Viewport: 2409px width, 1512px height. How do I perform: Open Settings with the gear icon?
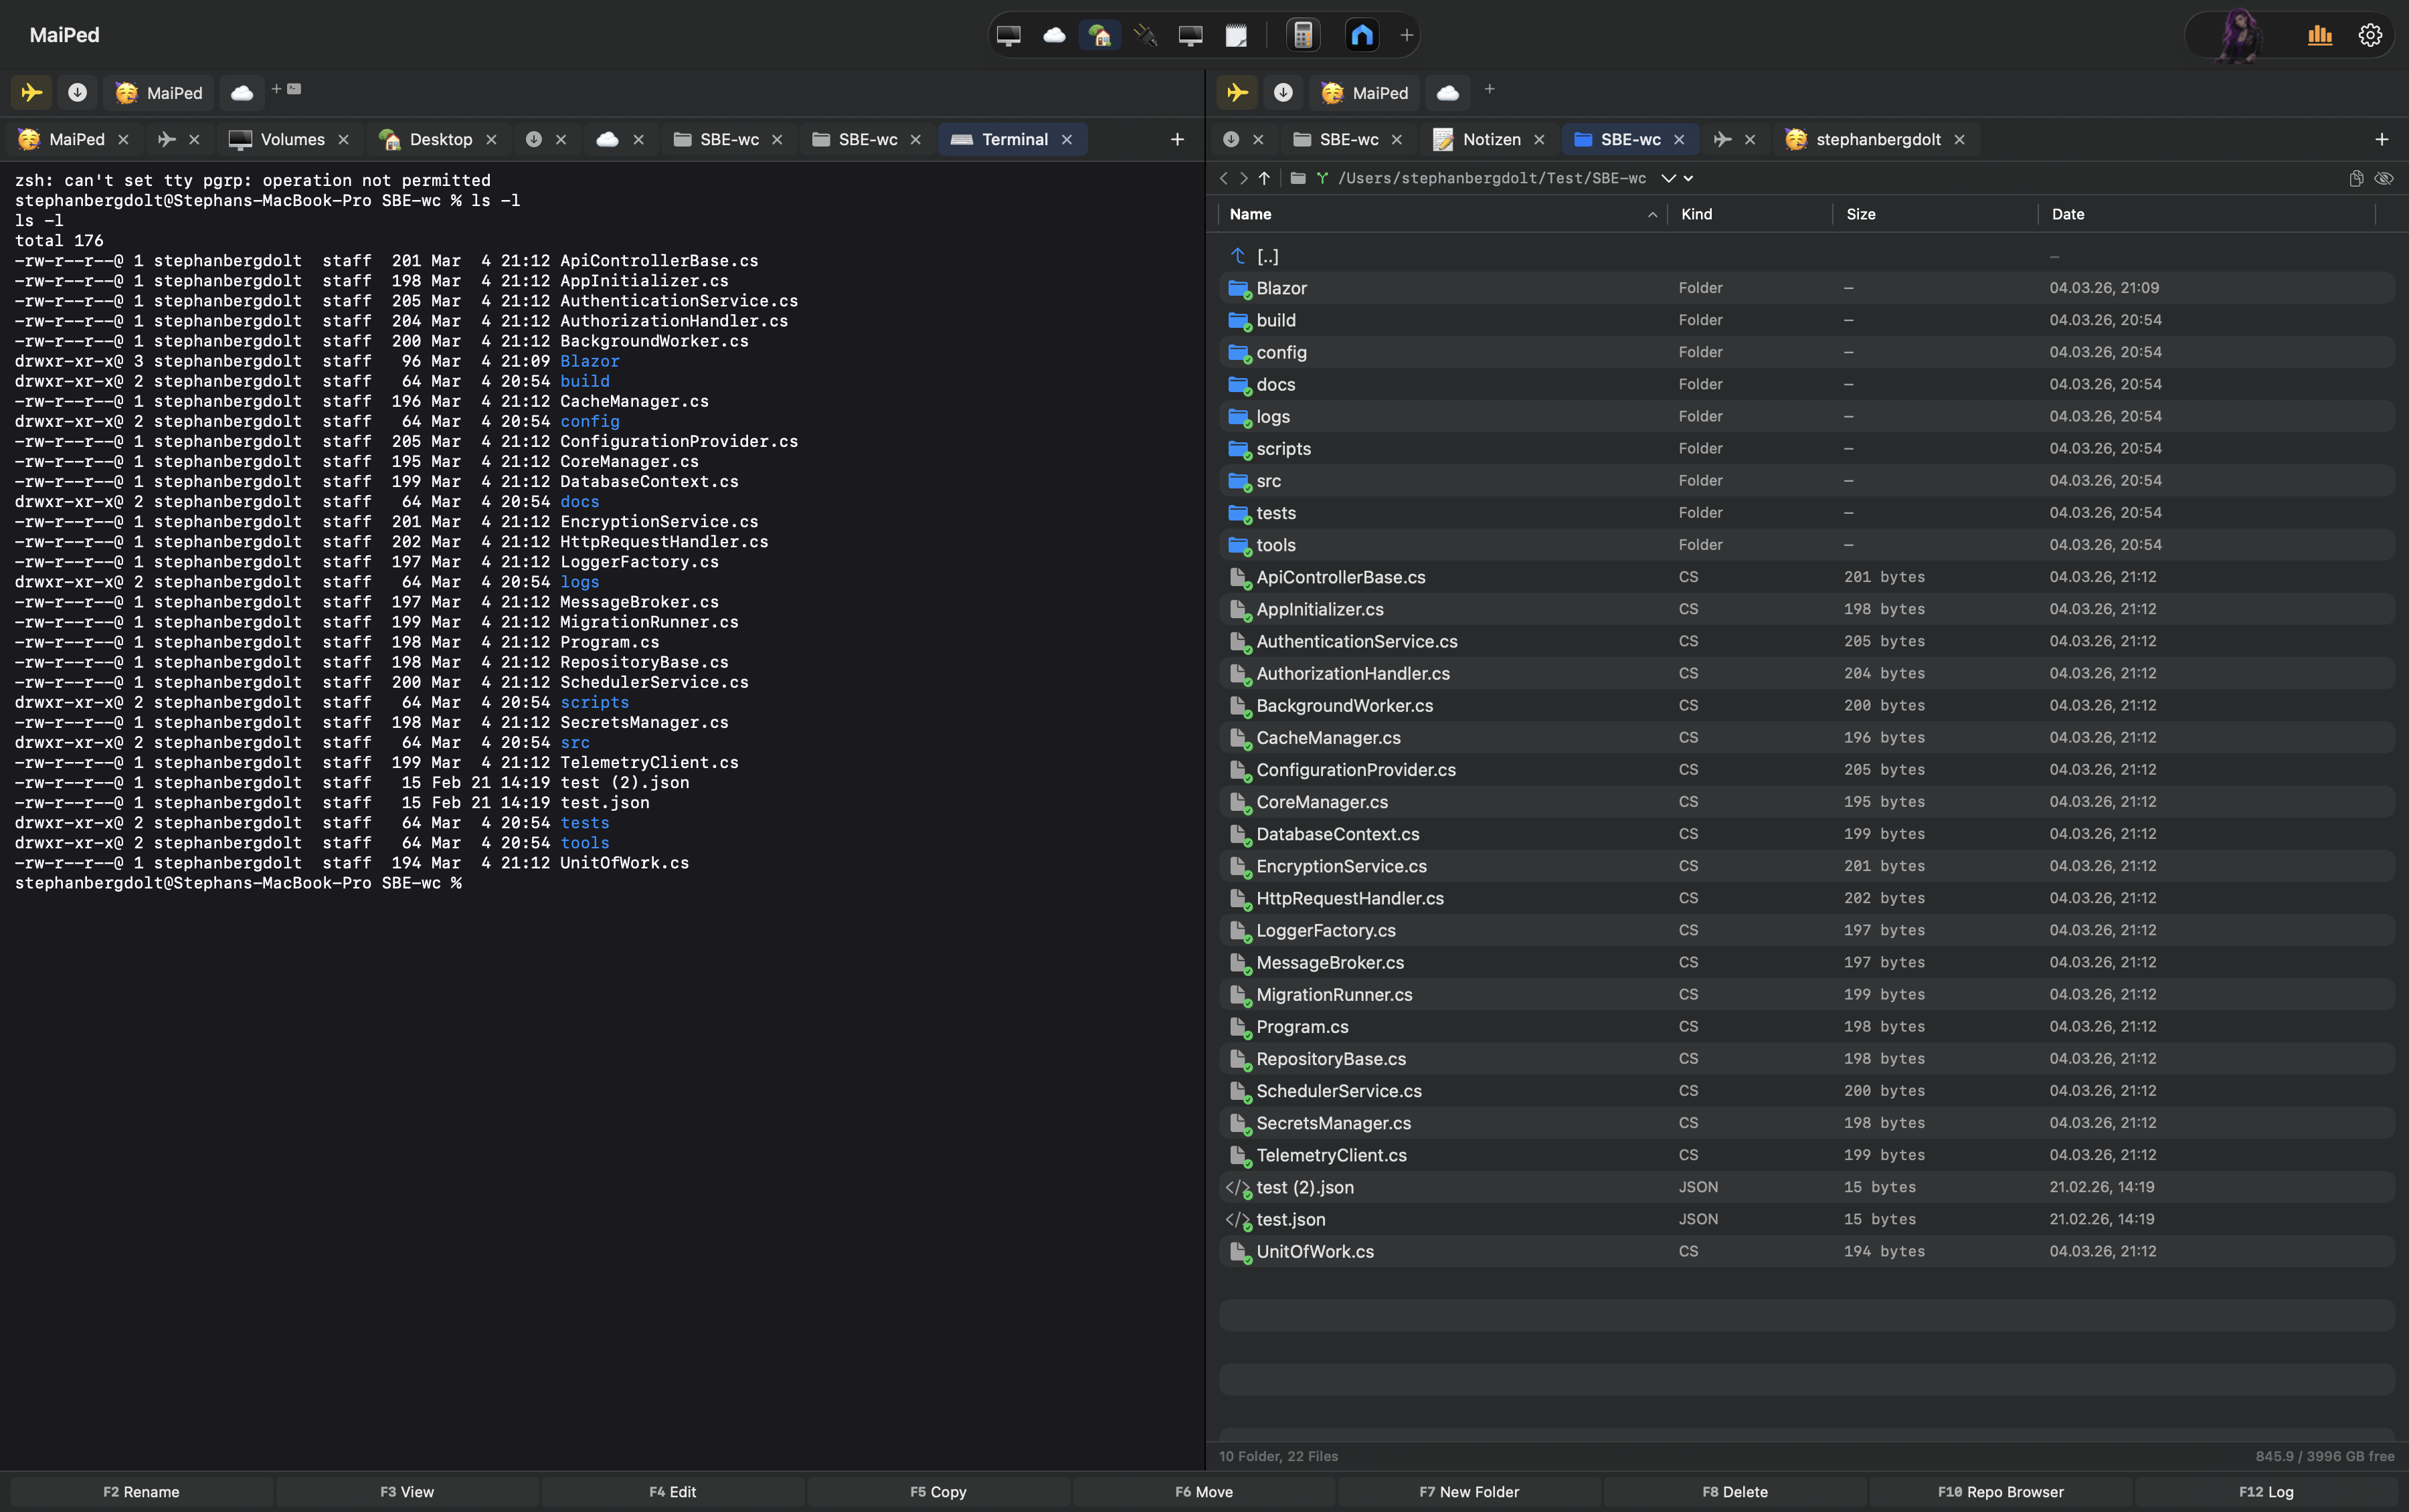[x=2369, y=35]
